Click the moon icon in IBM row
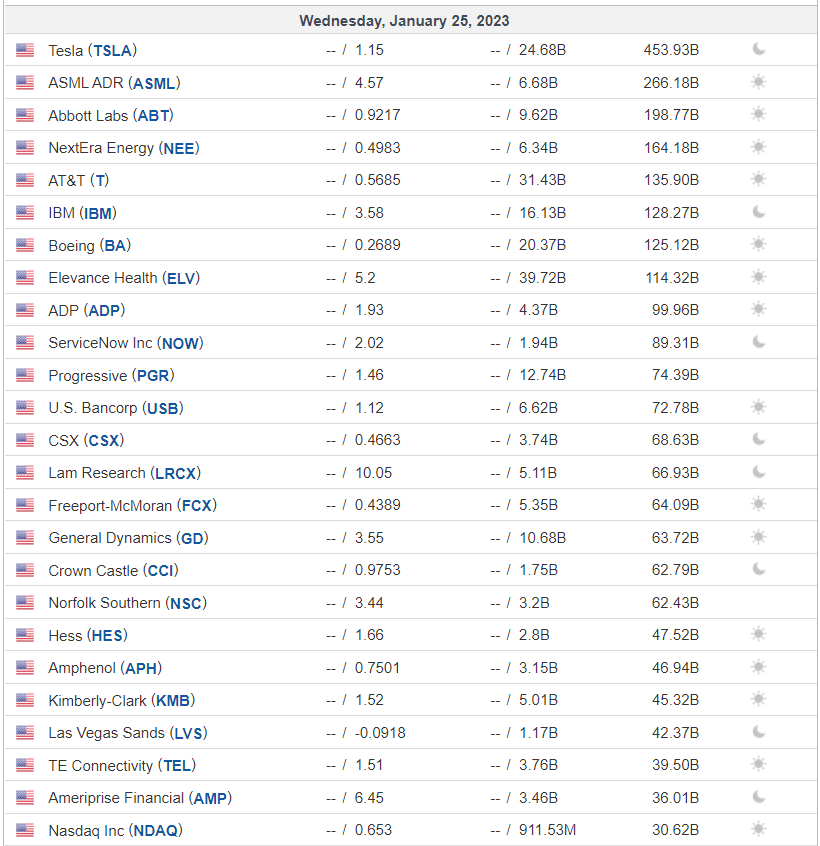The height and width of the screenshot is (846, 820). pyautogui.click(x=758, y=212)
